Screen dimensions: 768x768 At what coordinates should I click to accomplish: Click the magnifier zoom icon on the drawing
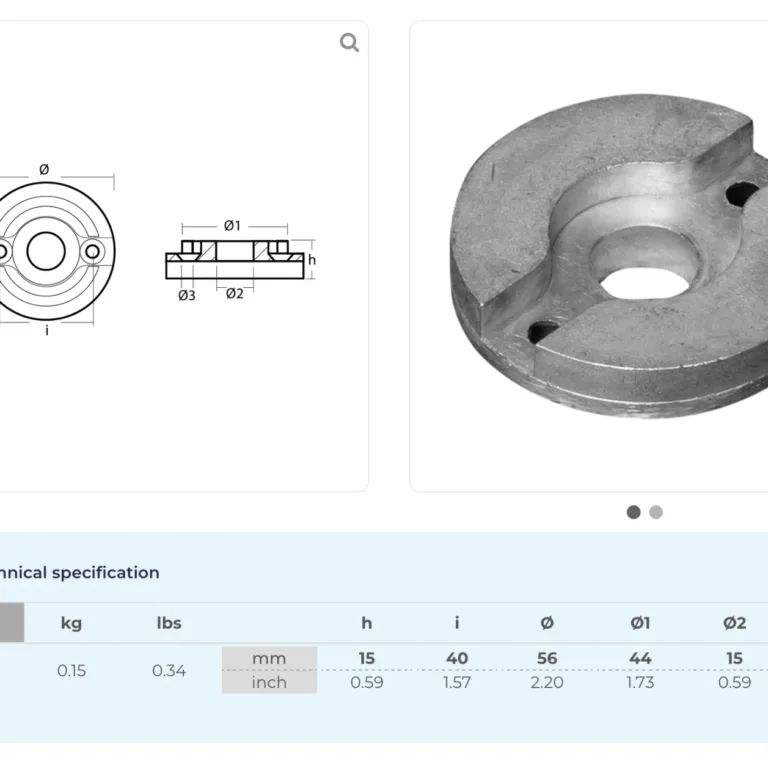pyautogui.click(x=349, y=42)
